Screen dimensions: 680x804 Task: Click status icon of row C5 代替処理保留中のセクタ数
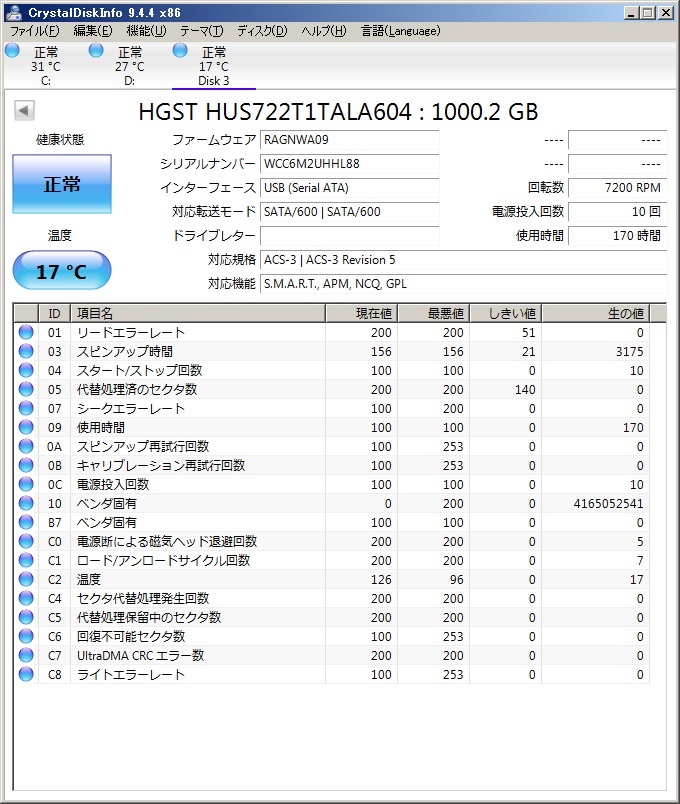click(26, 617)
